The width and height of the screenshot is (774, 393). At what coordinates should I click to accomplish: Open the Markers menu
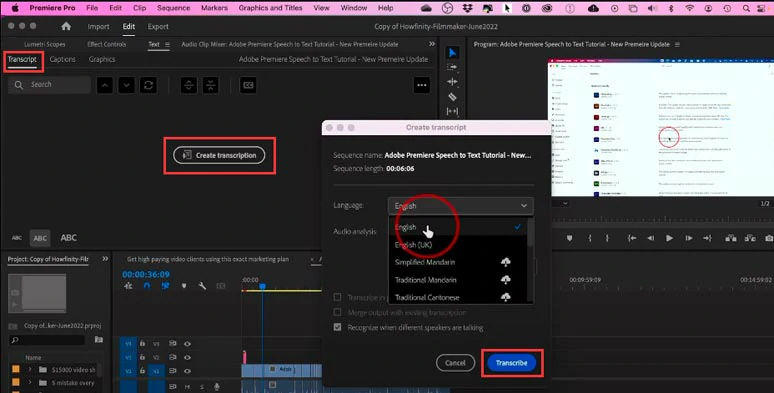click(214, 8)
